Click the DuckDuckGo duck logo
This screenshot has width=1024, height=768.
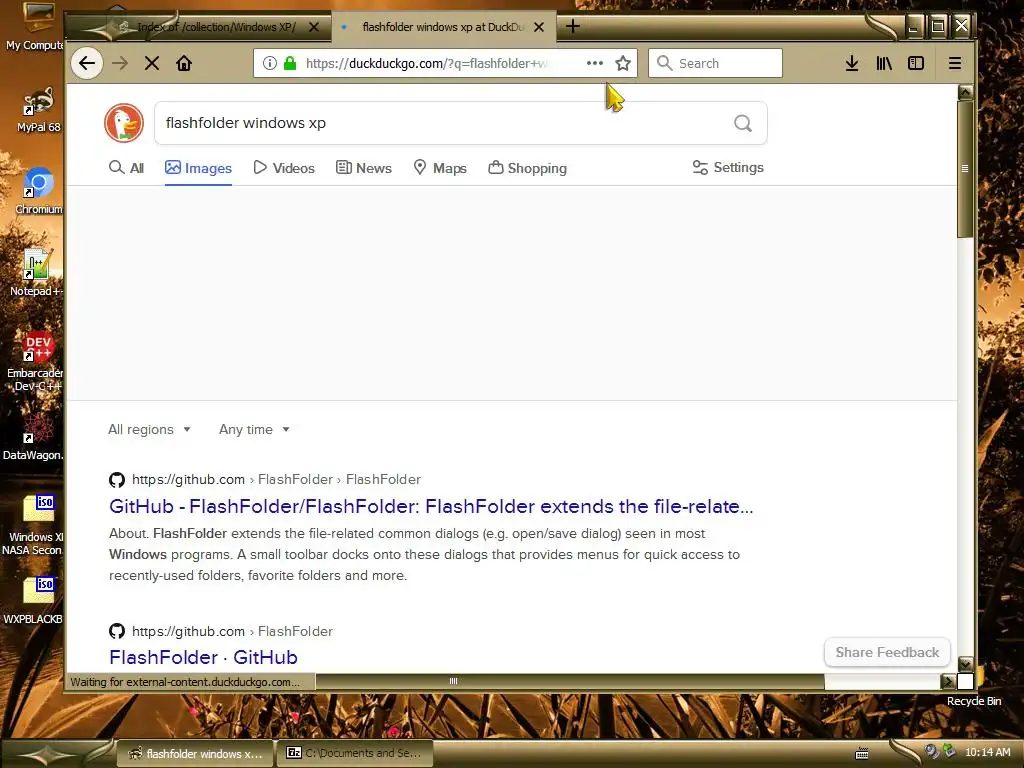point(124,123)
